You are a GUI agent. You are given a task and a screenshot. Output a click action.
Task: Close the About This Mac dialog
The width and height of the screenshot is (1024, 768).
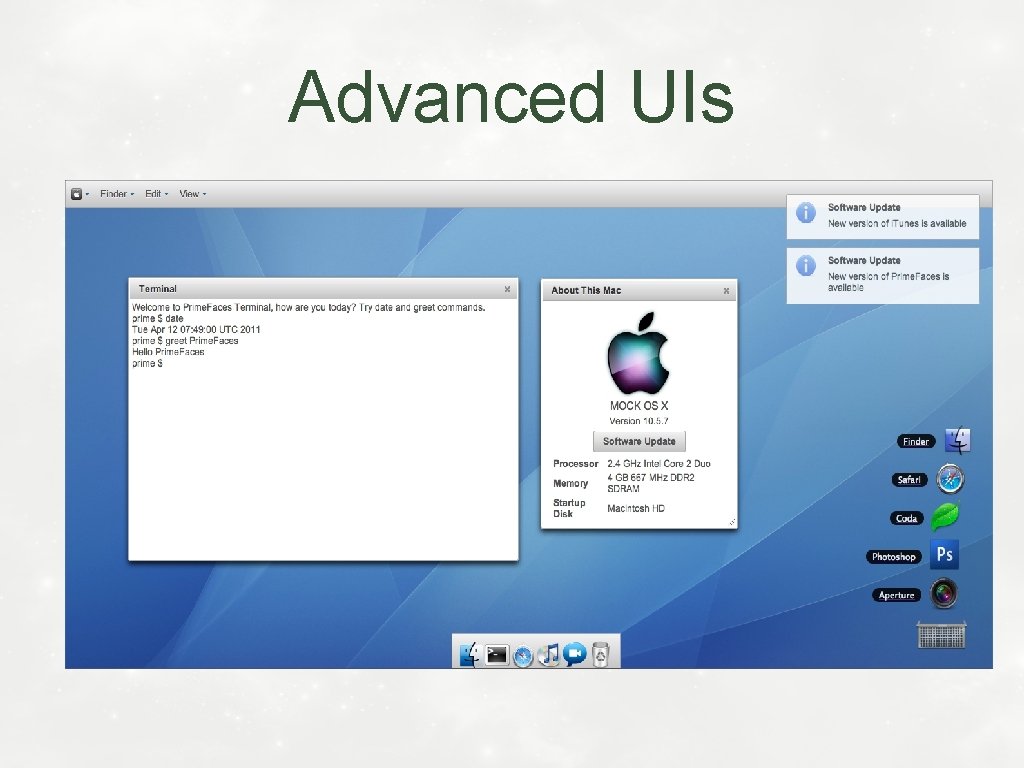point(726,291)
